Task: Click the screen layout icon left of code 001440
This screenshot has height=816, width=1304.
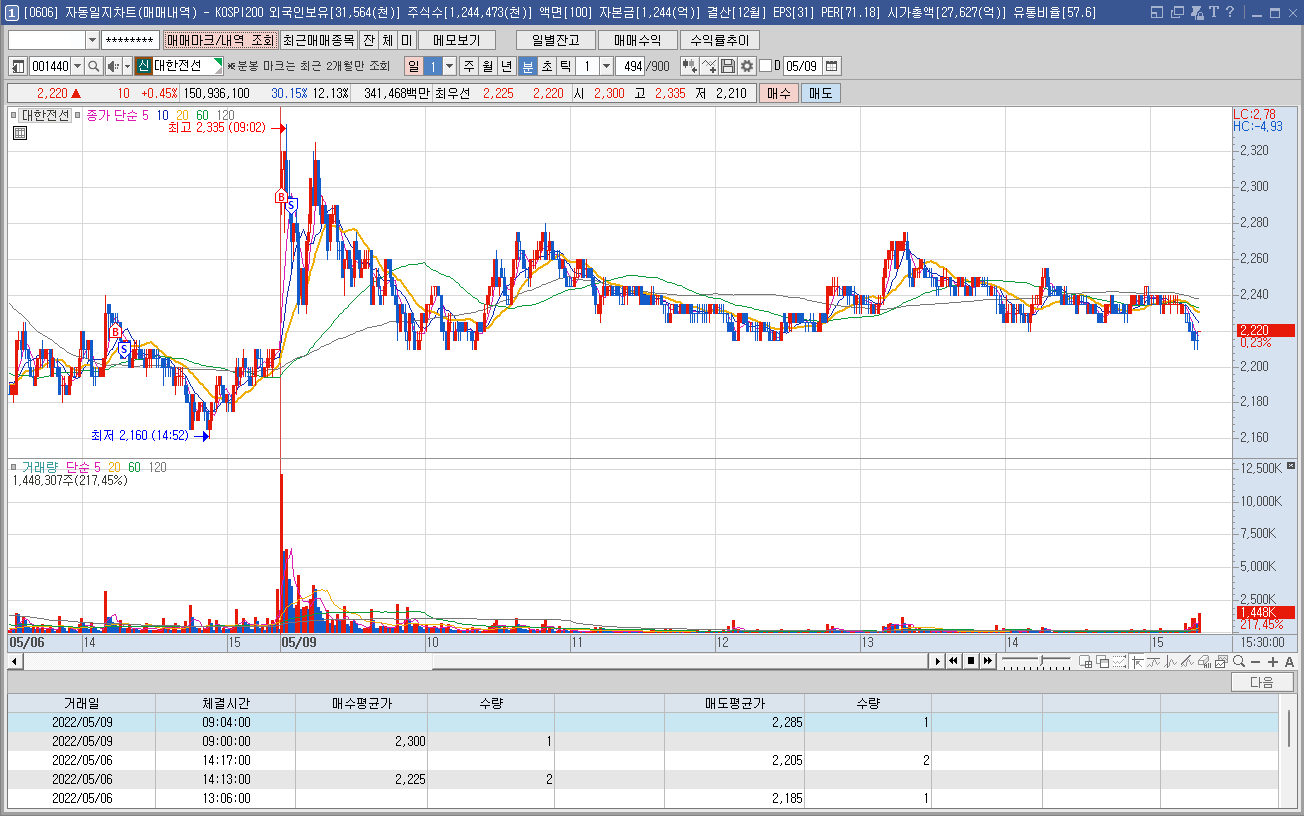Action: pyautogui.click(x=18, y=66)
